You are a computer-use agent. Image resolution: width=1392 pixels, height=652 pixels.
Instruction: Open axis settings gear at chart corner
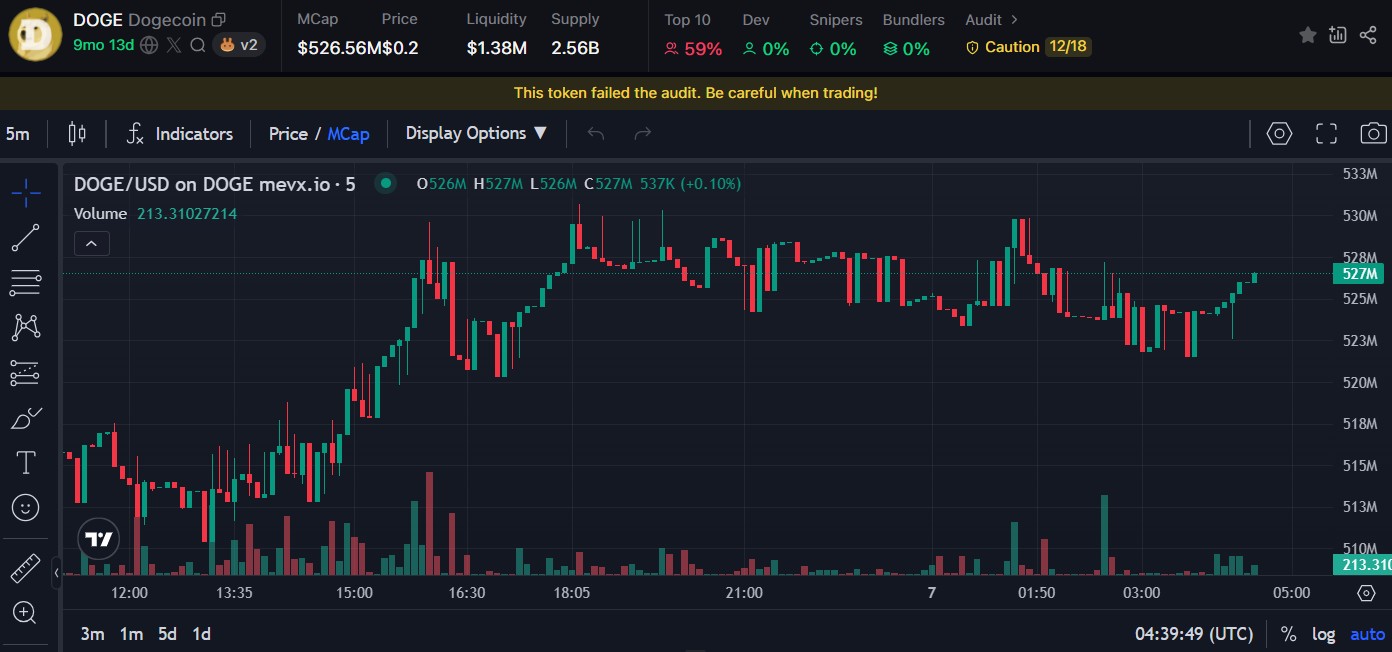(x=1366, y=593)
